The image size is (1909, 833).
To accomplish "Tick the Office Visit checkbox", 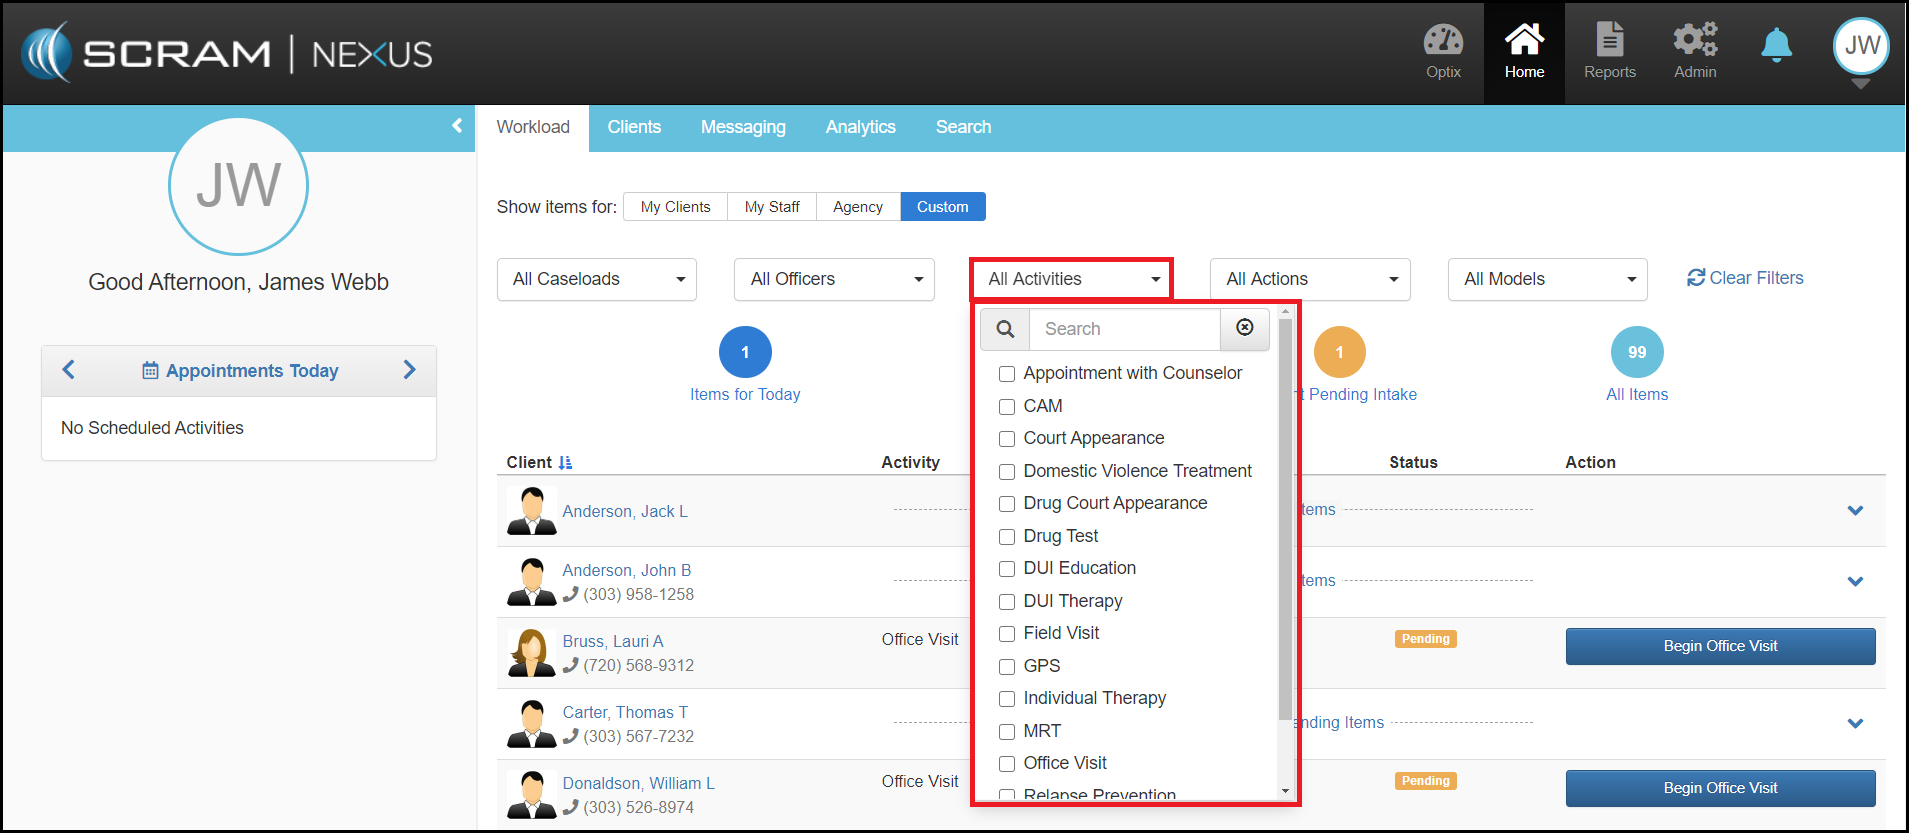I will (1007, 764).
